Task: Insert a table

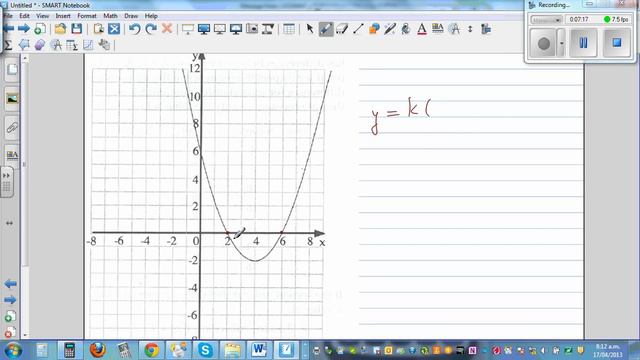Action: coord(289,29)
